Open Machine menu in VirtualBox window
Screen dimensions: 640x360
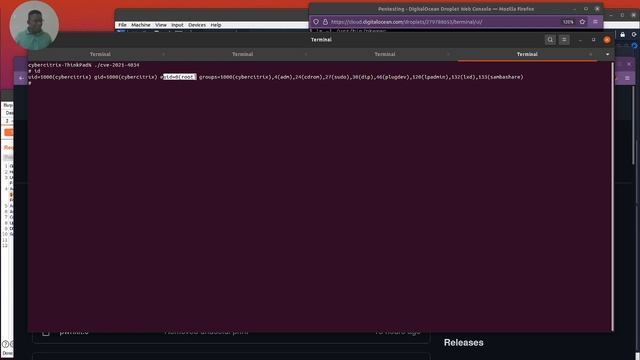141,25
